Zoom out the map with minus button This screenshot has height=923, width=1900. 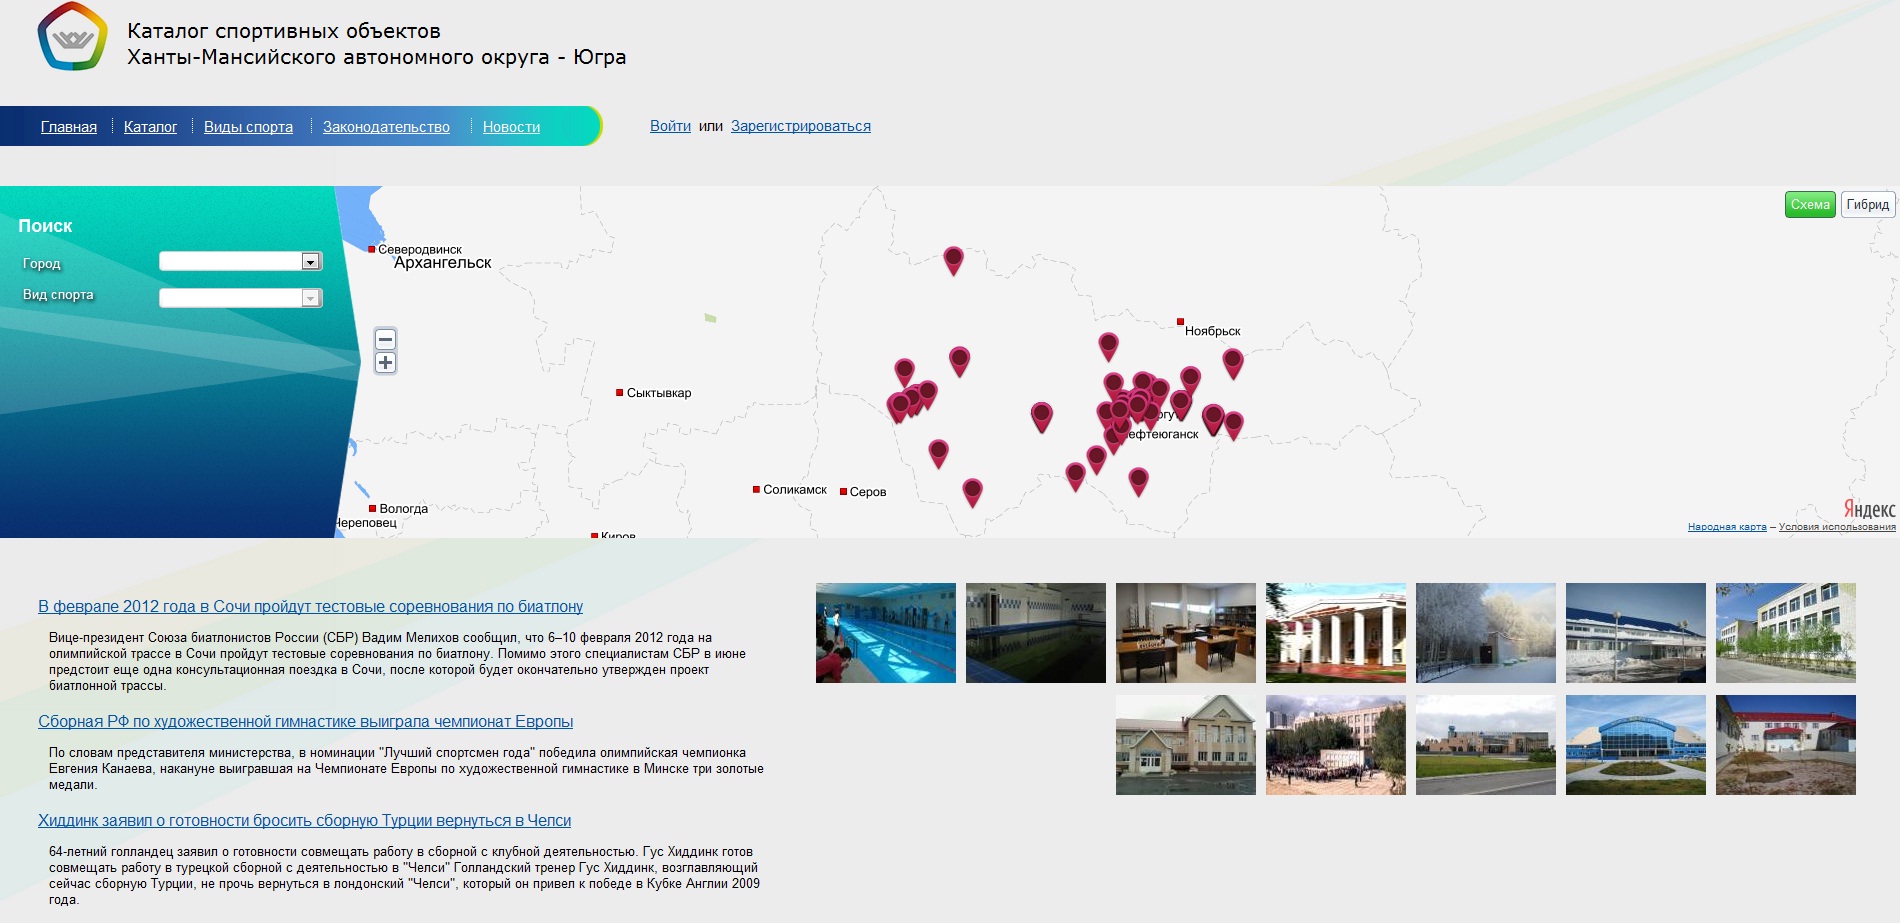(x=385, y=339)
